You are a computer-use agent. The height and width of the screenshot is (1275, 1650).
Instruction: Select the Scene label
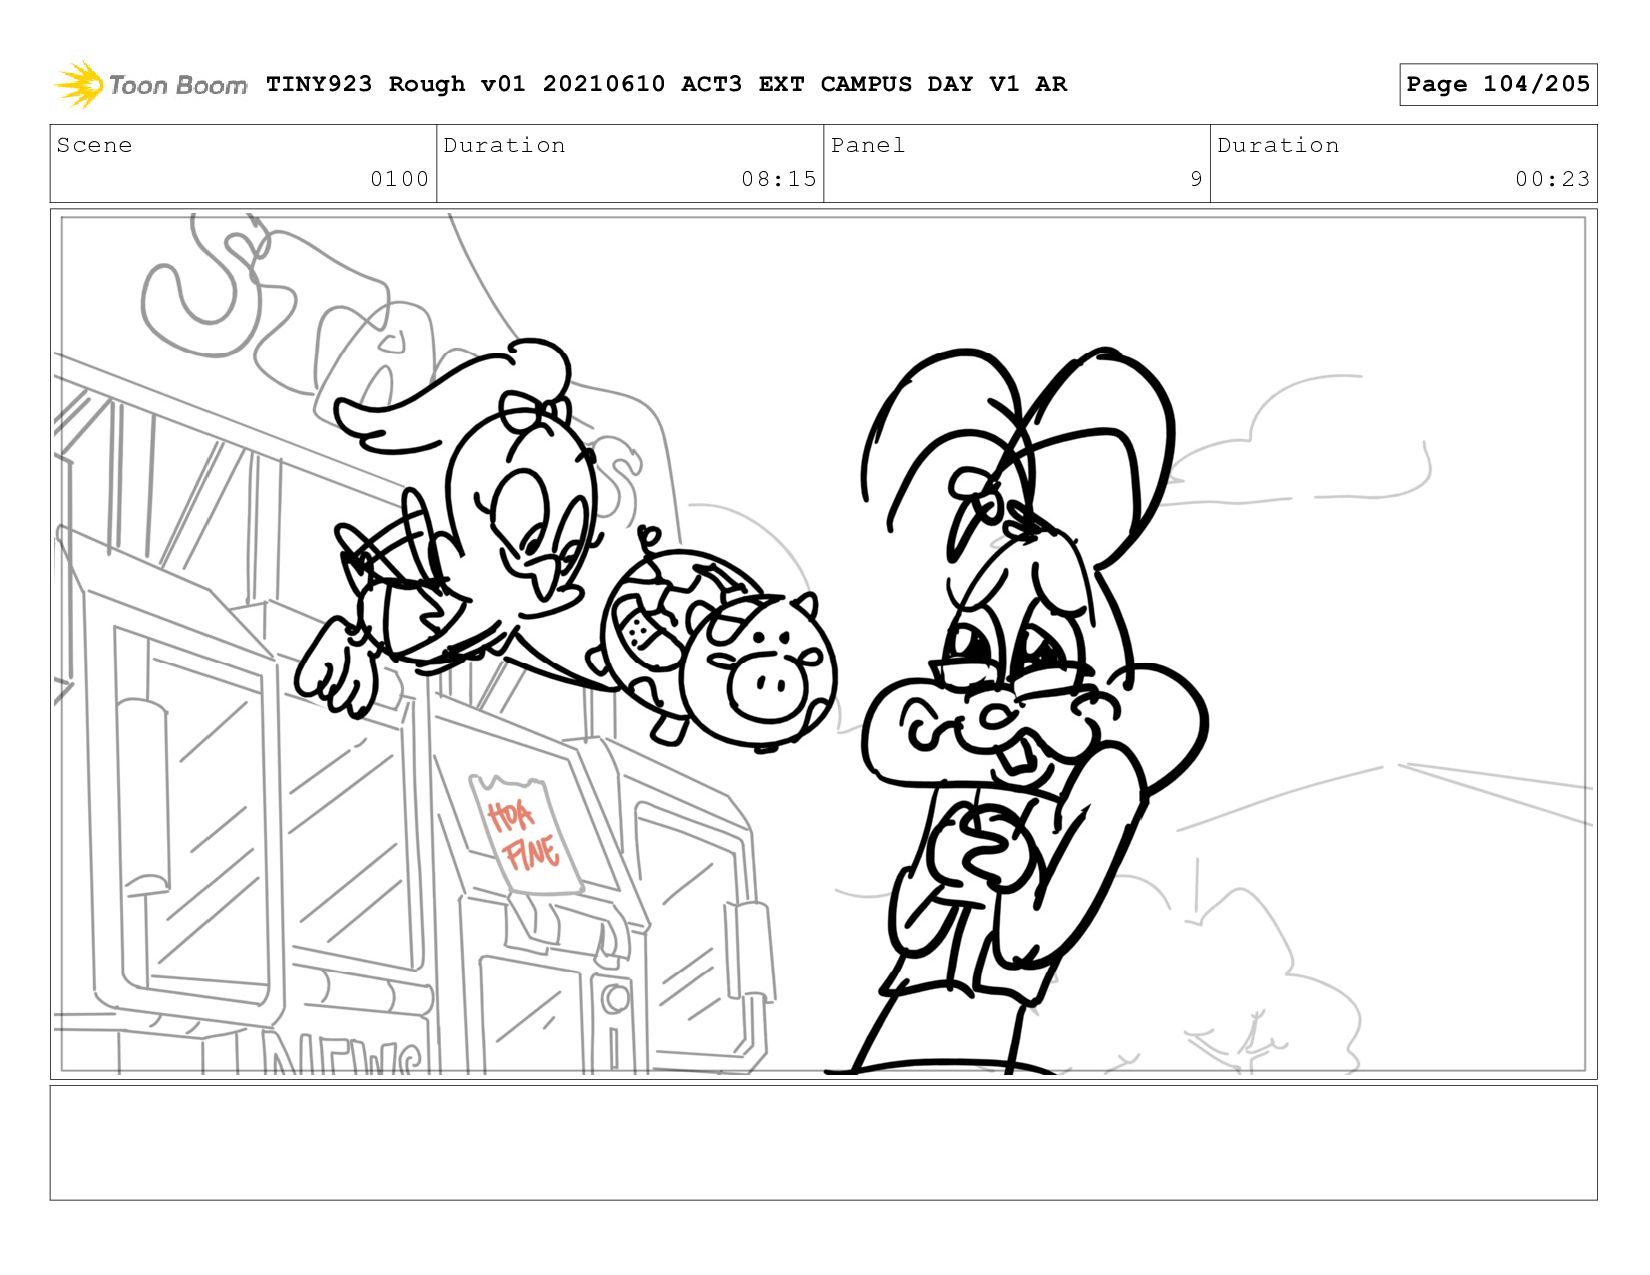tap(94, 145)
